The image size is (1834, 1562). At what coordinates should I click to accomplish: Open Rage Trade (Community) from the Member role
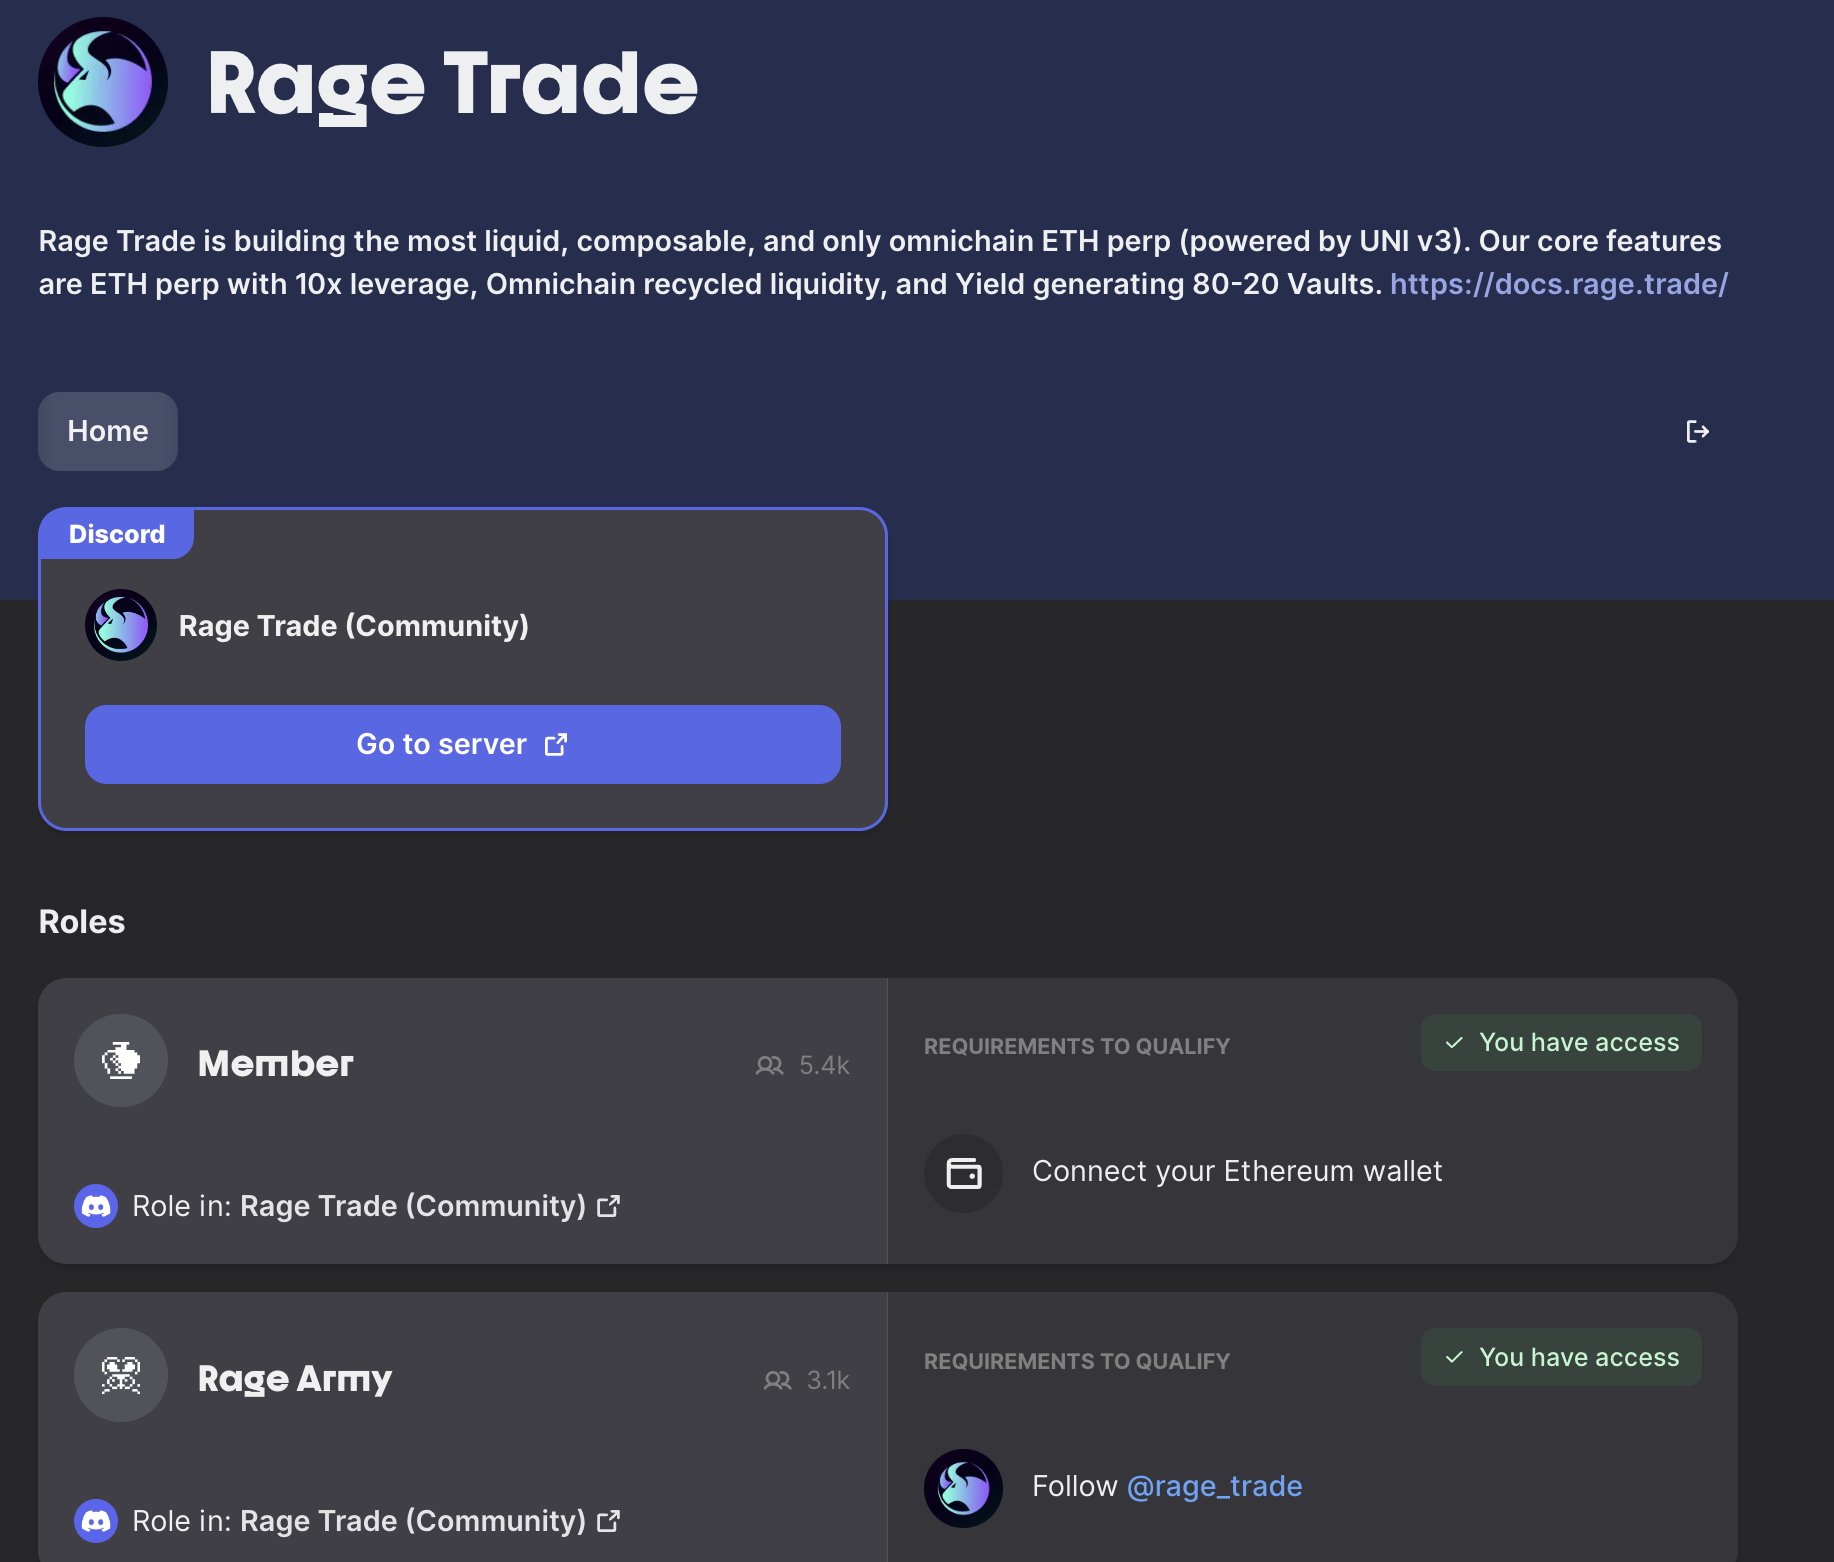point(413,1206)
